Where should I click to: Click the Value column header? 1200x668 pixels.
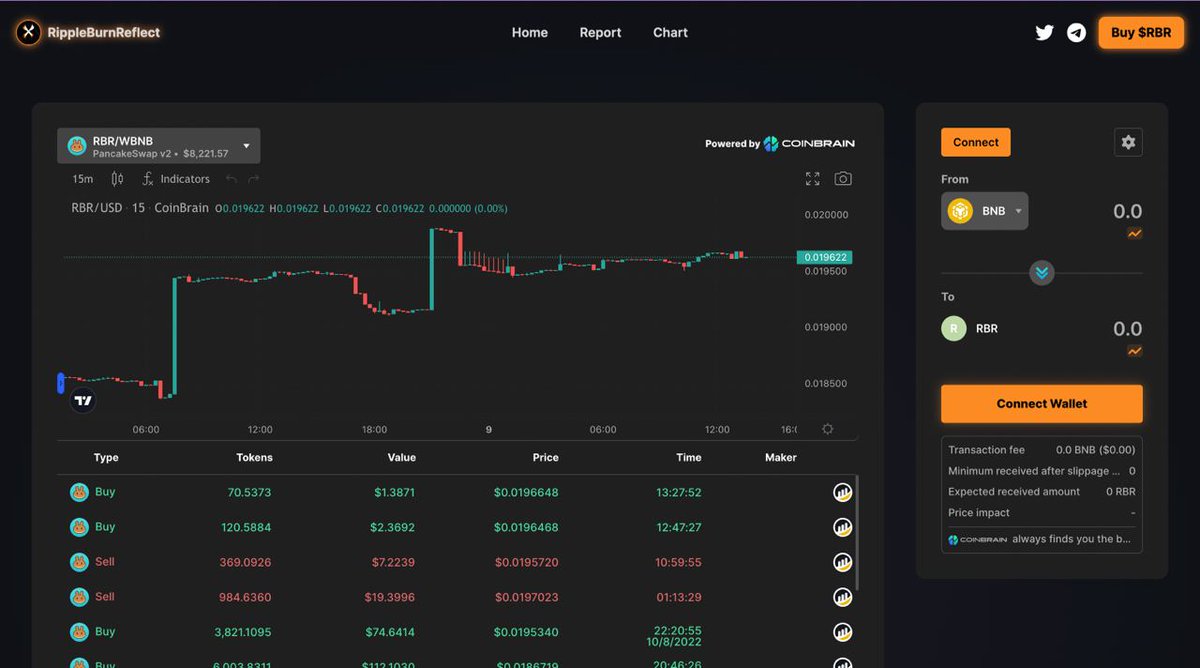point(401,457)
